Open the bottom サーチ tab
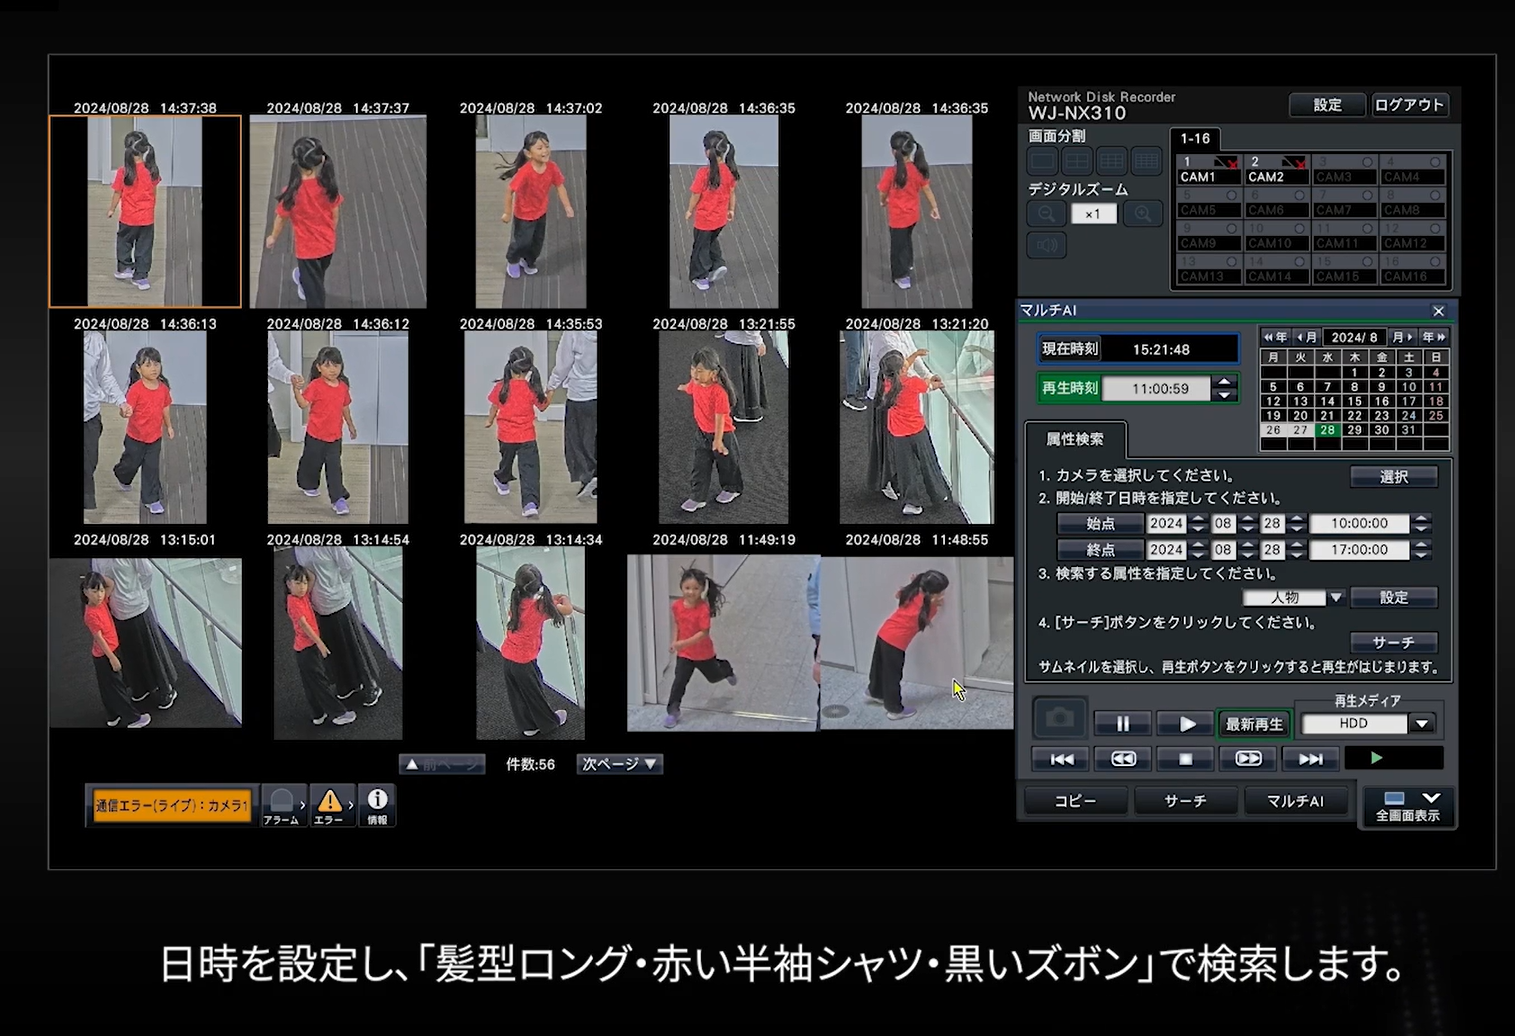 (1185, 801)
